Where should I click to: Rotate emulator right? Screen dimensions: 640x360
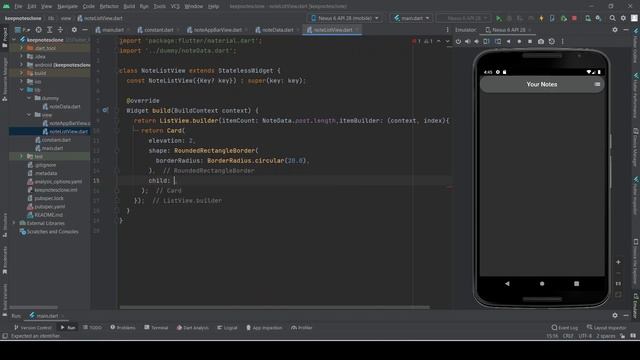coord(498,41)
